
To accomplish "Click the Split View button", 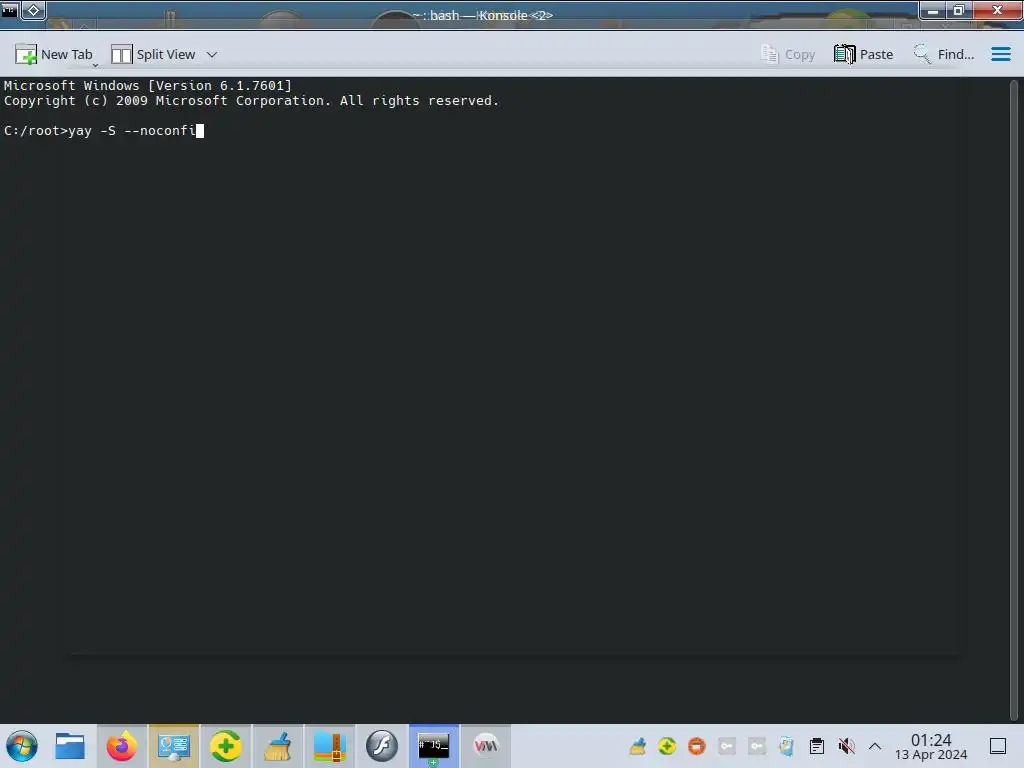I will pos(153,55).
